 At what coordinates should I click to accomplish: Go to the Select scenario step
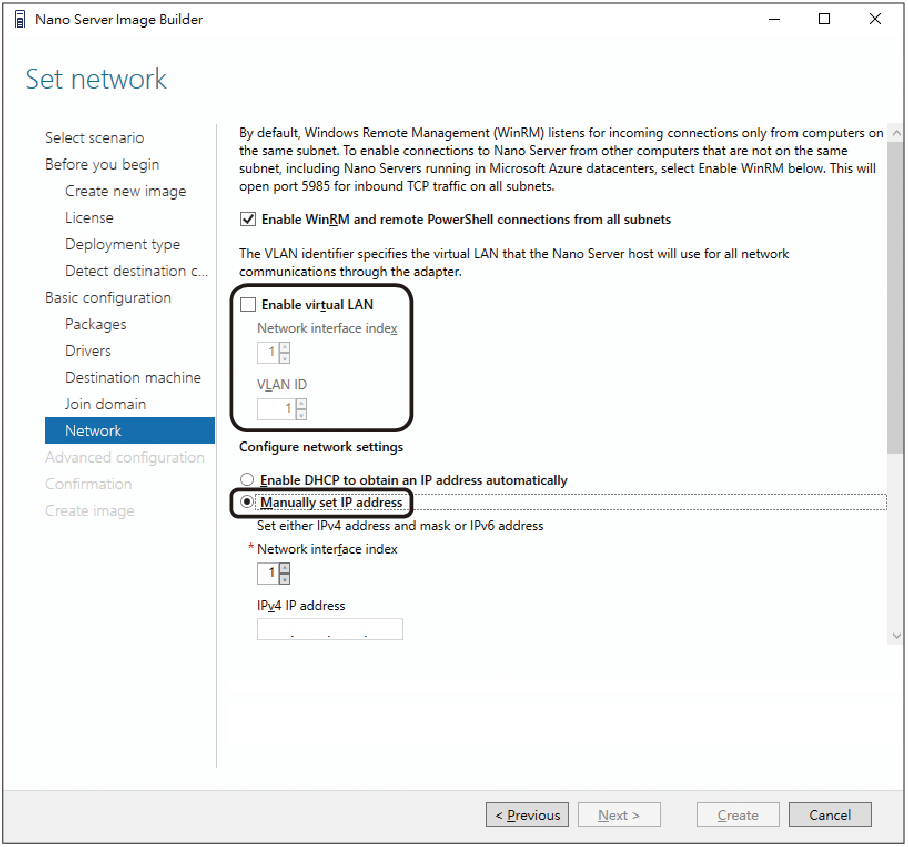pyautogui.click(x=95, y=138)
